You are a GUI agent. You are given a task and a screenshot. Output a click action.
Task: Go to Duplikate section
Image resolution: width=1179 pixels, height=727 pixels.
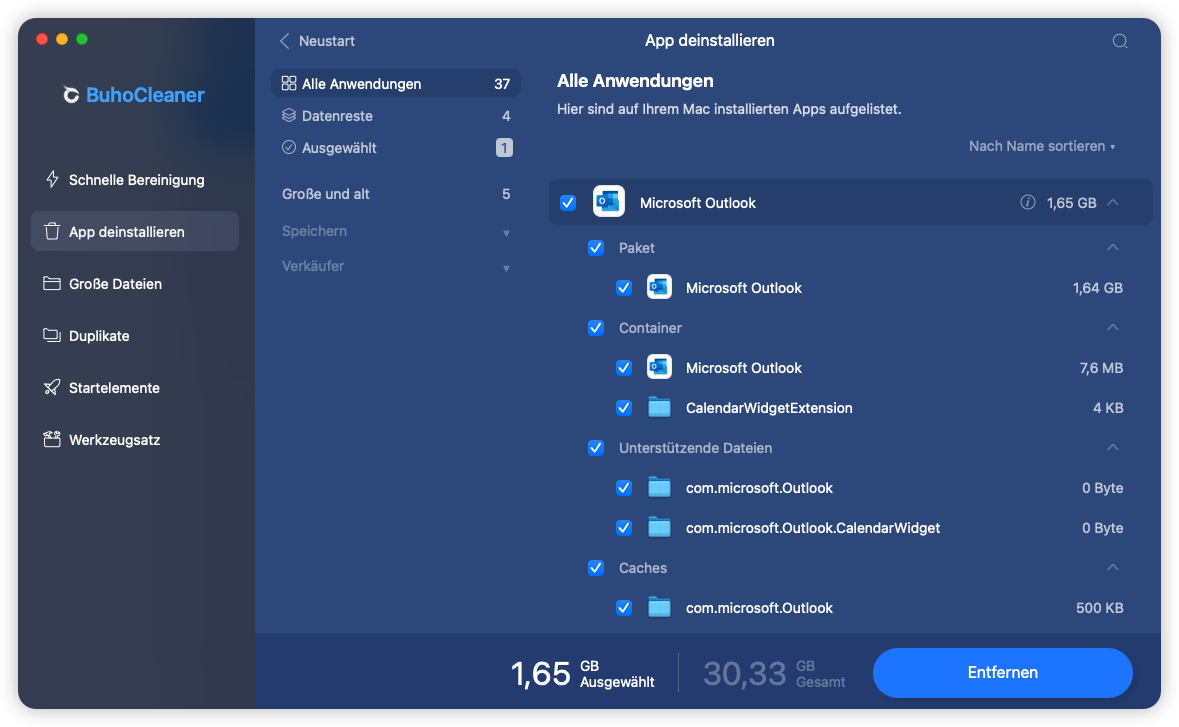point(135,335)
